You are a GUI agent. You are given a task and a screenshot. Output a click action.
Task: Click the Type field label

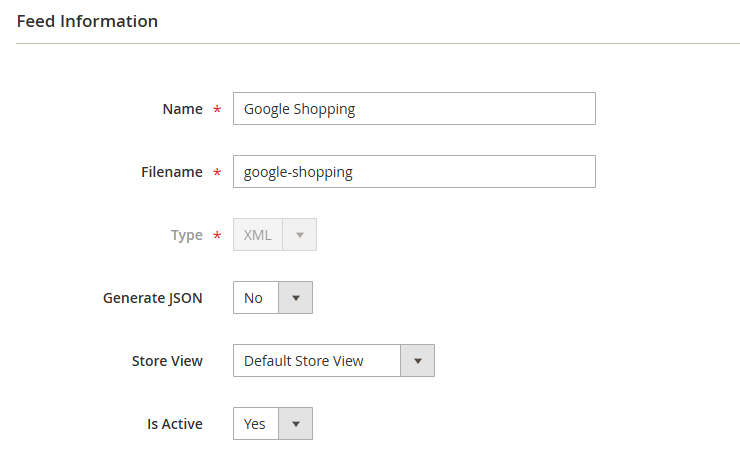(x=186, y=235)
